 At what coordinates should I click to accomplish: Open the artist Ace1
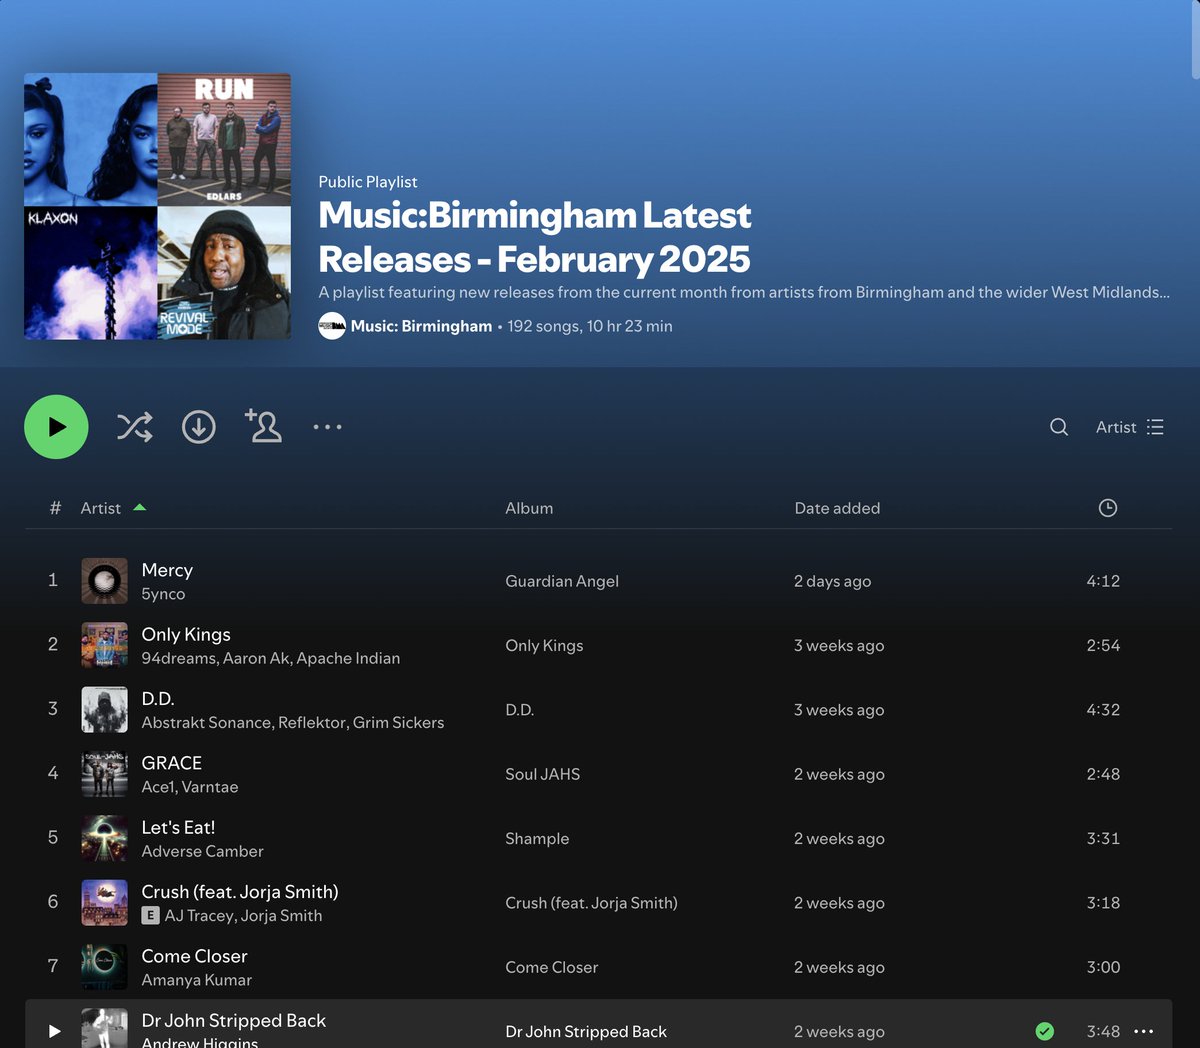[158, 787]
